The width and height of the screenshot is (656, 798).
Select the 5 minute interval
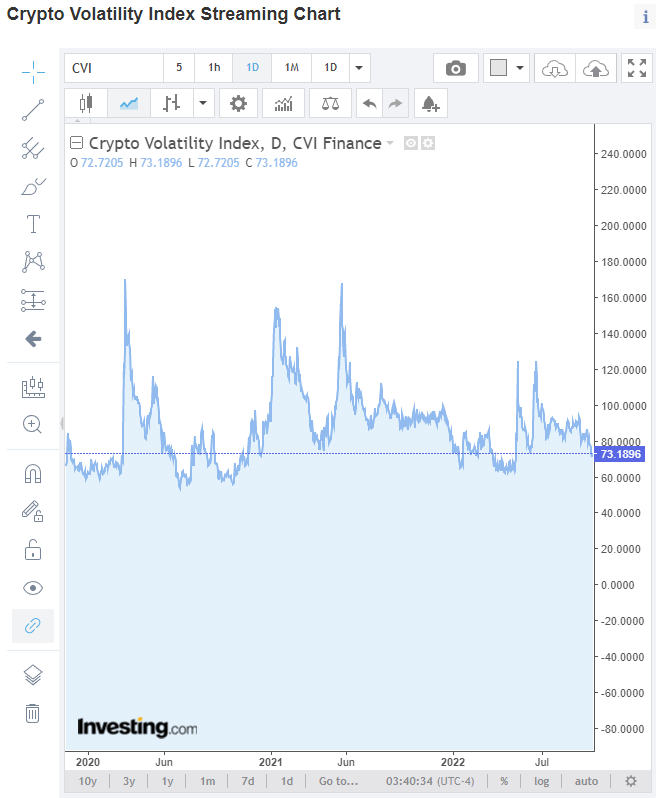tap(179, 68)
